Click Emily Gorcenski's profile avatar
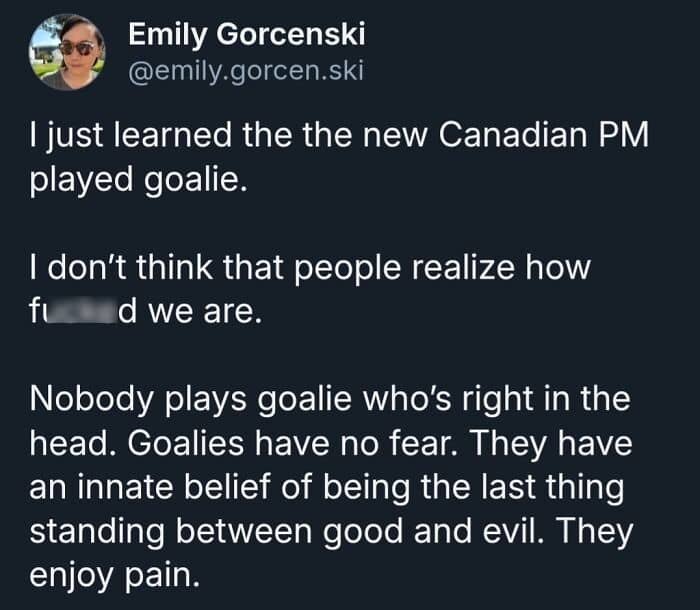 click(66, 52)
